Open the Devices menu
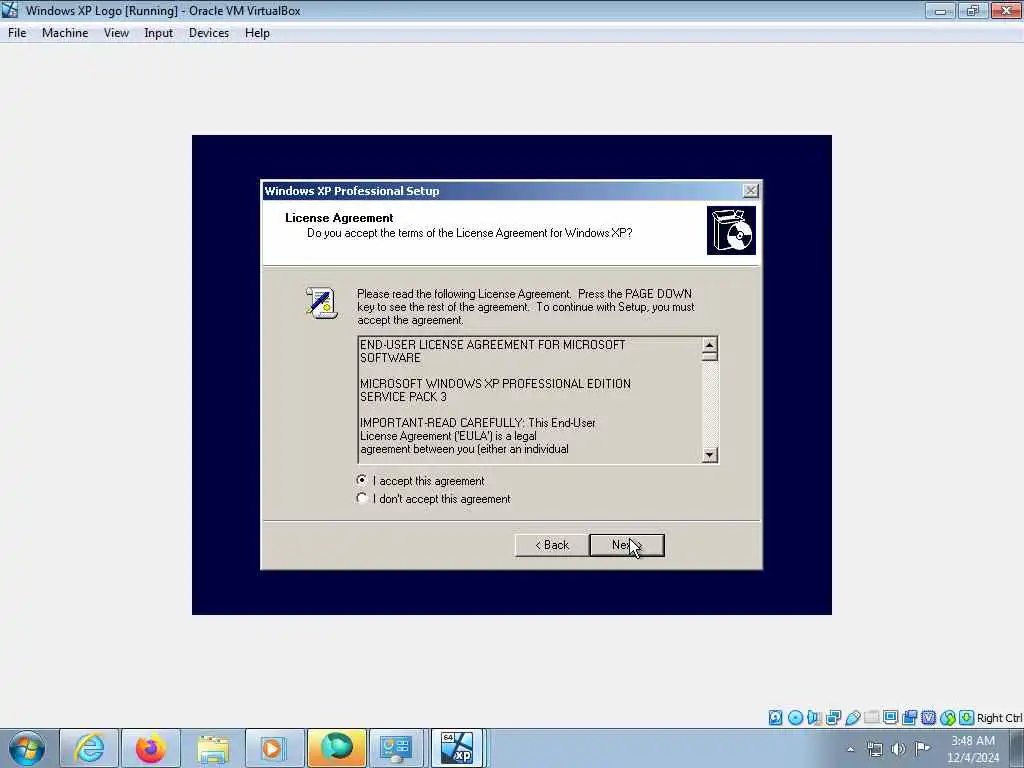 coord(209,33)
